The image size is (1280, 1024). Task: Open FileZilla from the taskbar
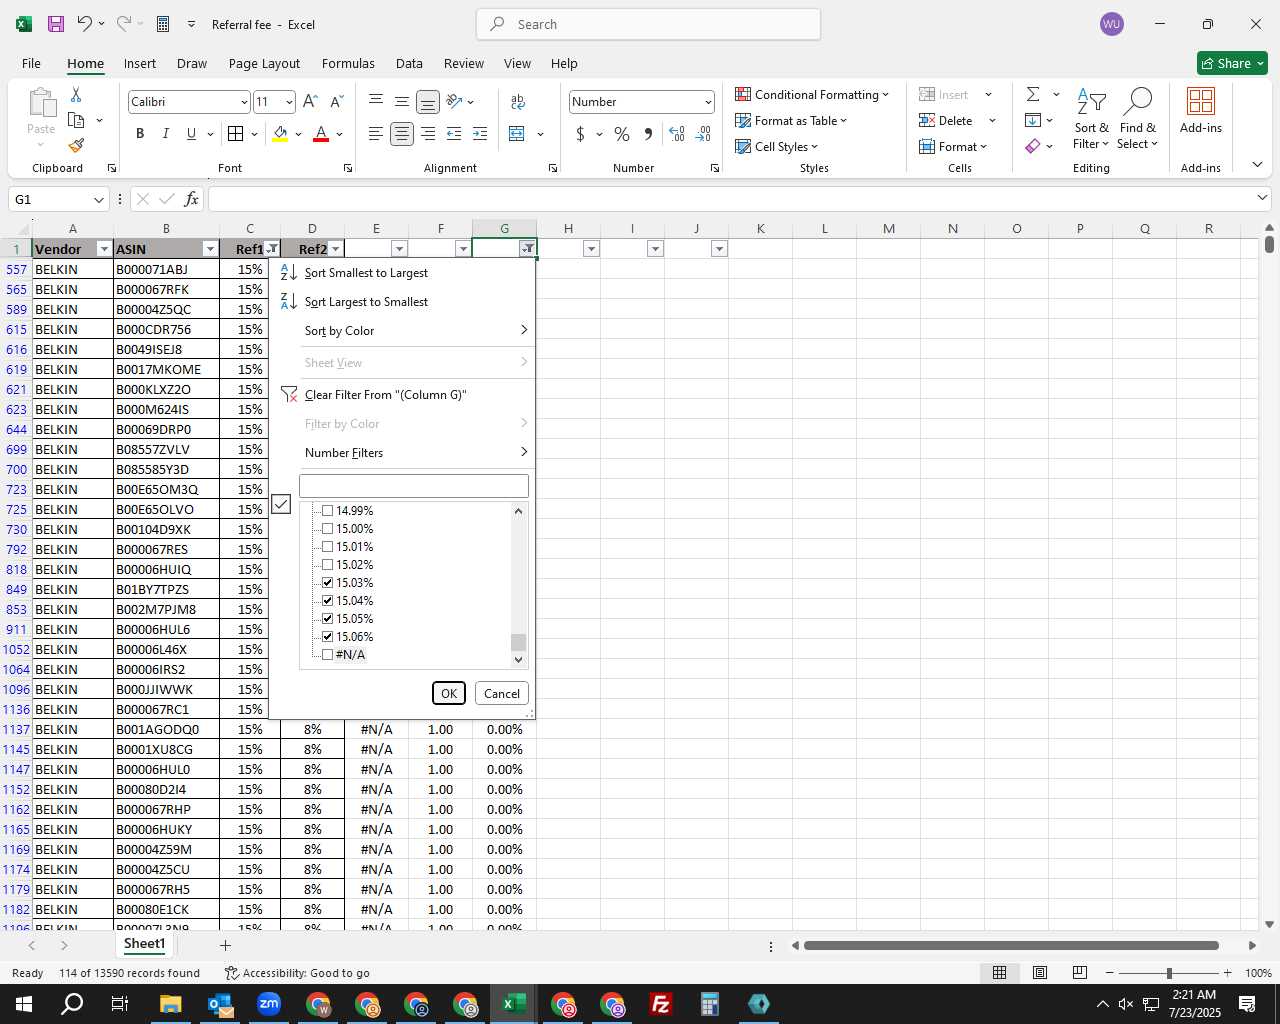click(661, 1004)
